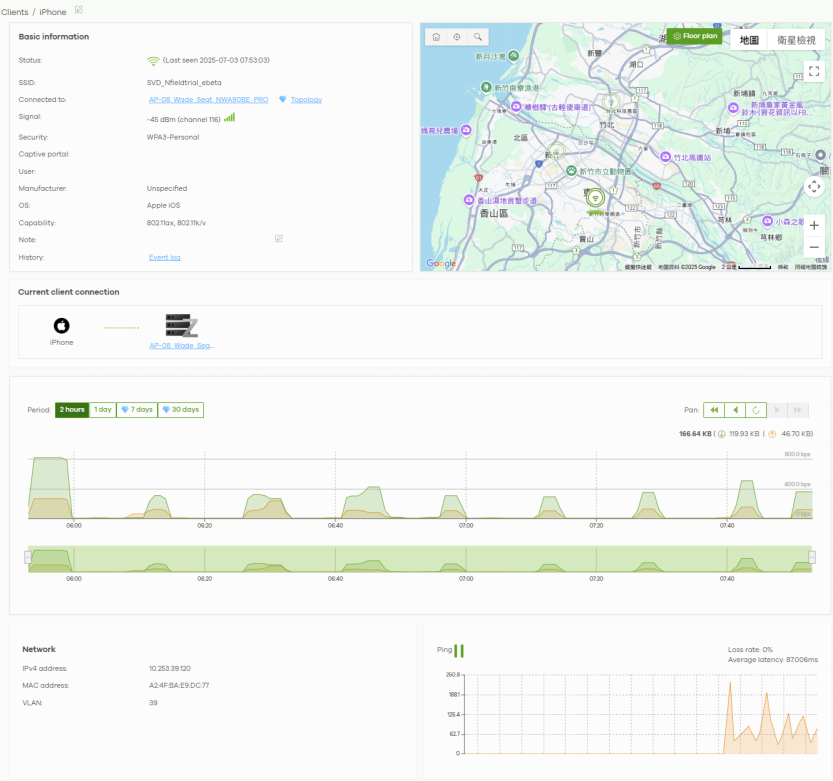
Task: Edit the Note field pencil icon
Action: pyautogui.click(x=279, y=239)
